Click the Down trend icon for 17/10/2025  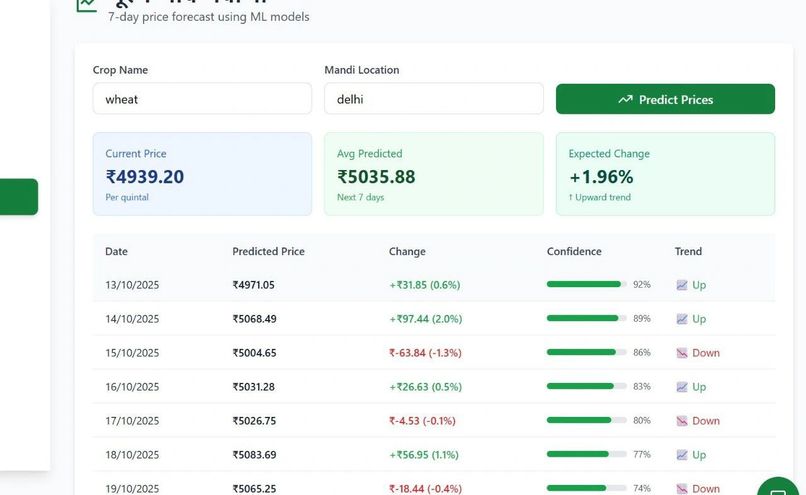682,420
